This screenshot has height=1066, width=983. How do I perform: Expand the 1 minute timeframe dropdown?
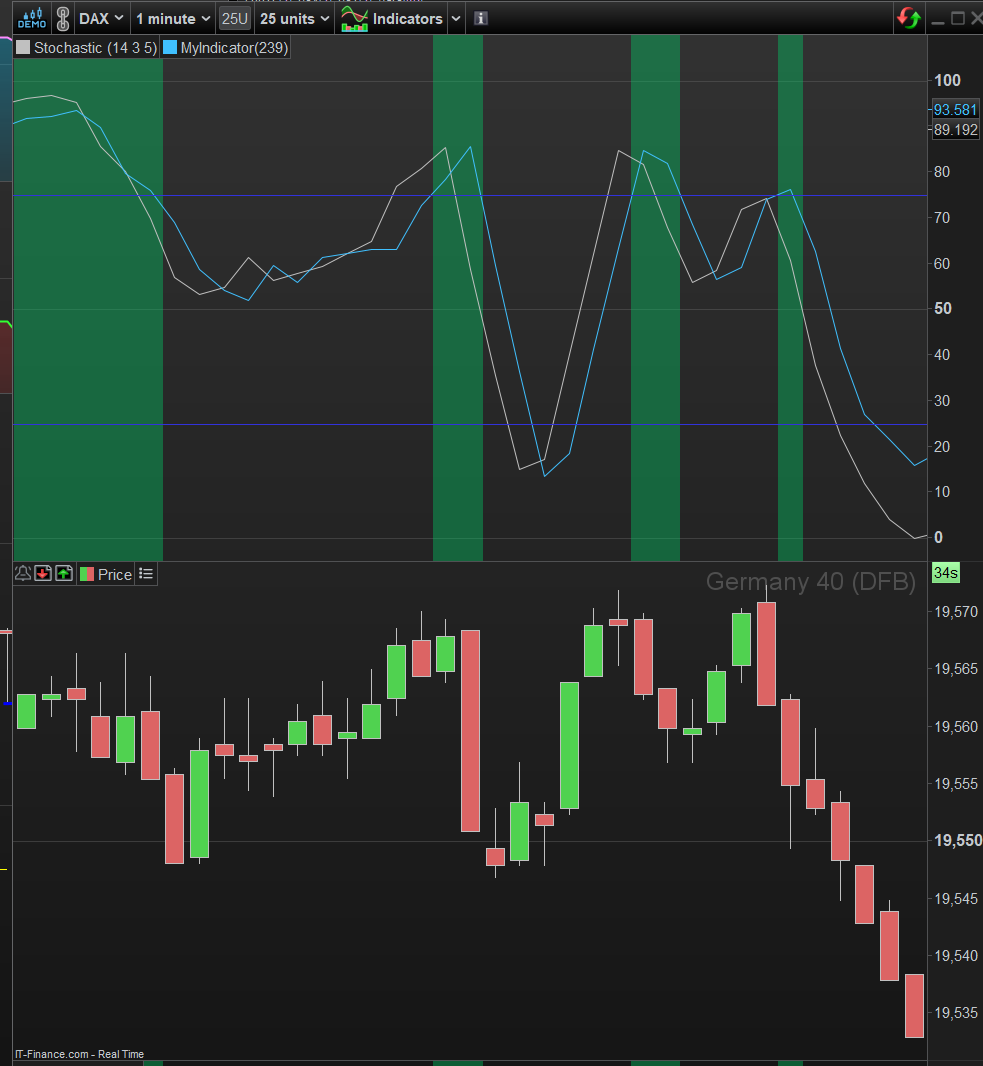click(x=173, y=18)
